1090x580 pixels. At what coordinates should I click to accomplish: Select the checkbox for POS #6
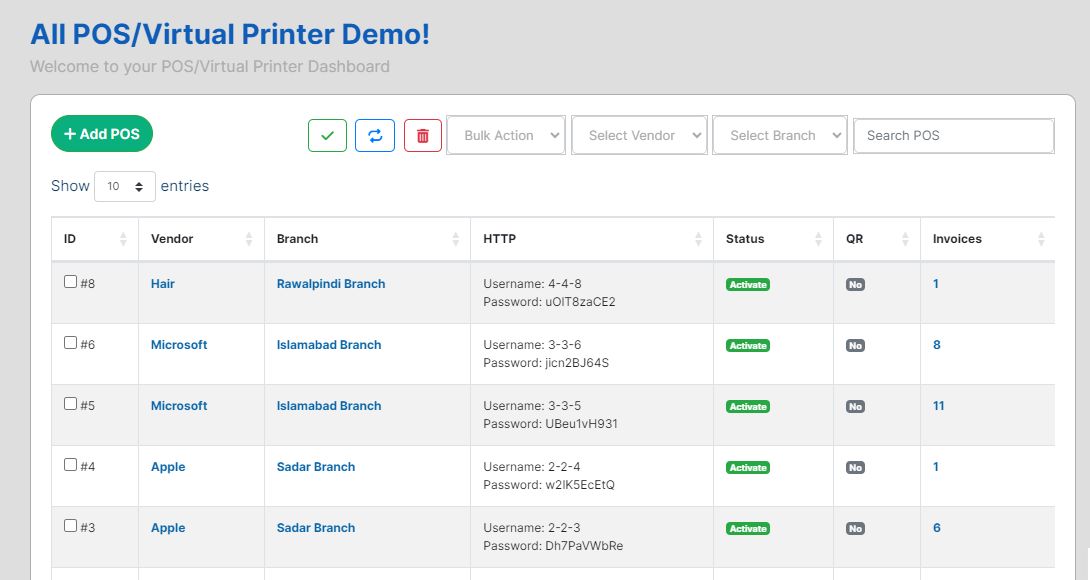pyautogui.click(x=71, y=343)
